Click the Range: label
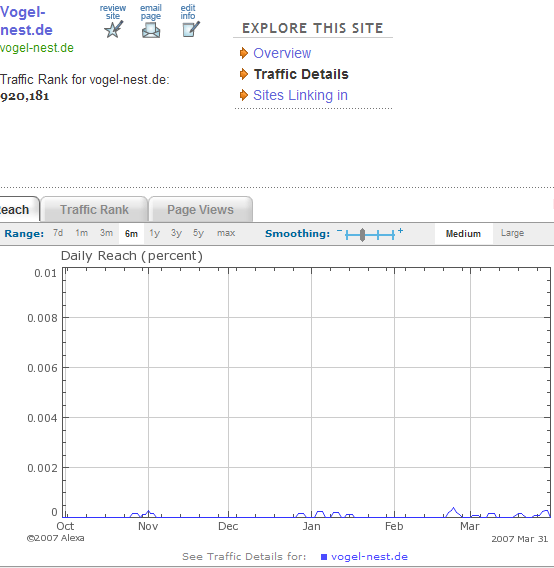 [x=24, y=234]
